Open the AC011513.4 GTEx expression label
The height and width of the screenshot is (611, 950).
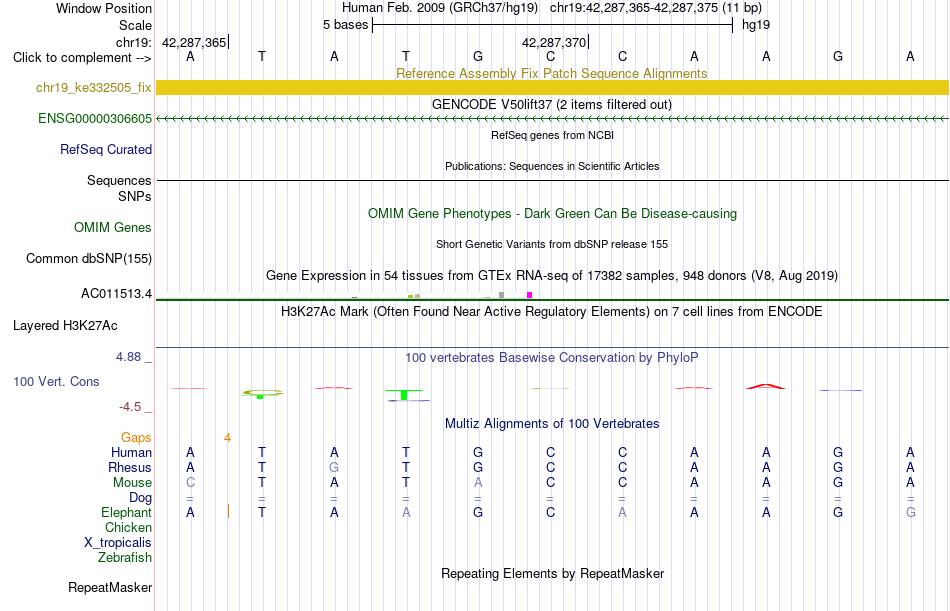tap(116, 293)
